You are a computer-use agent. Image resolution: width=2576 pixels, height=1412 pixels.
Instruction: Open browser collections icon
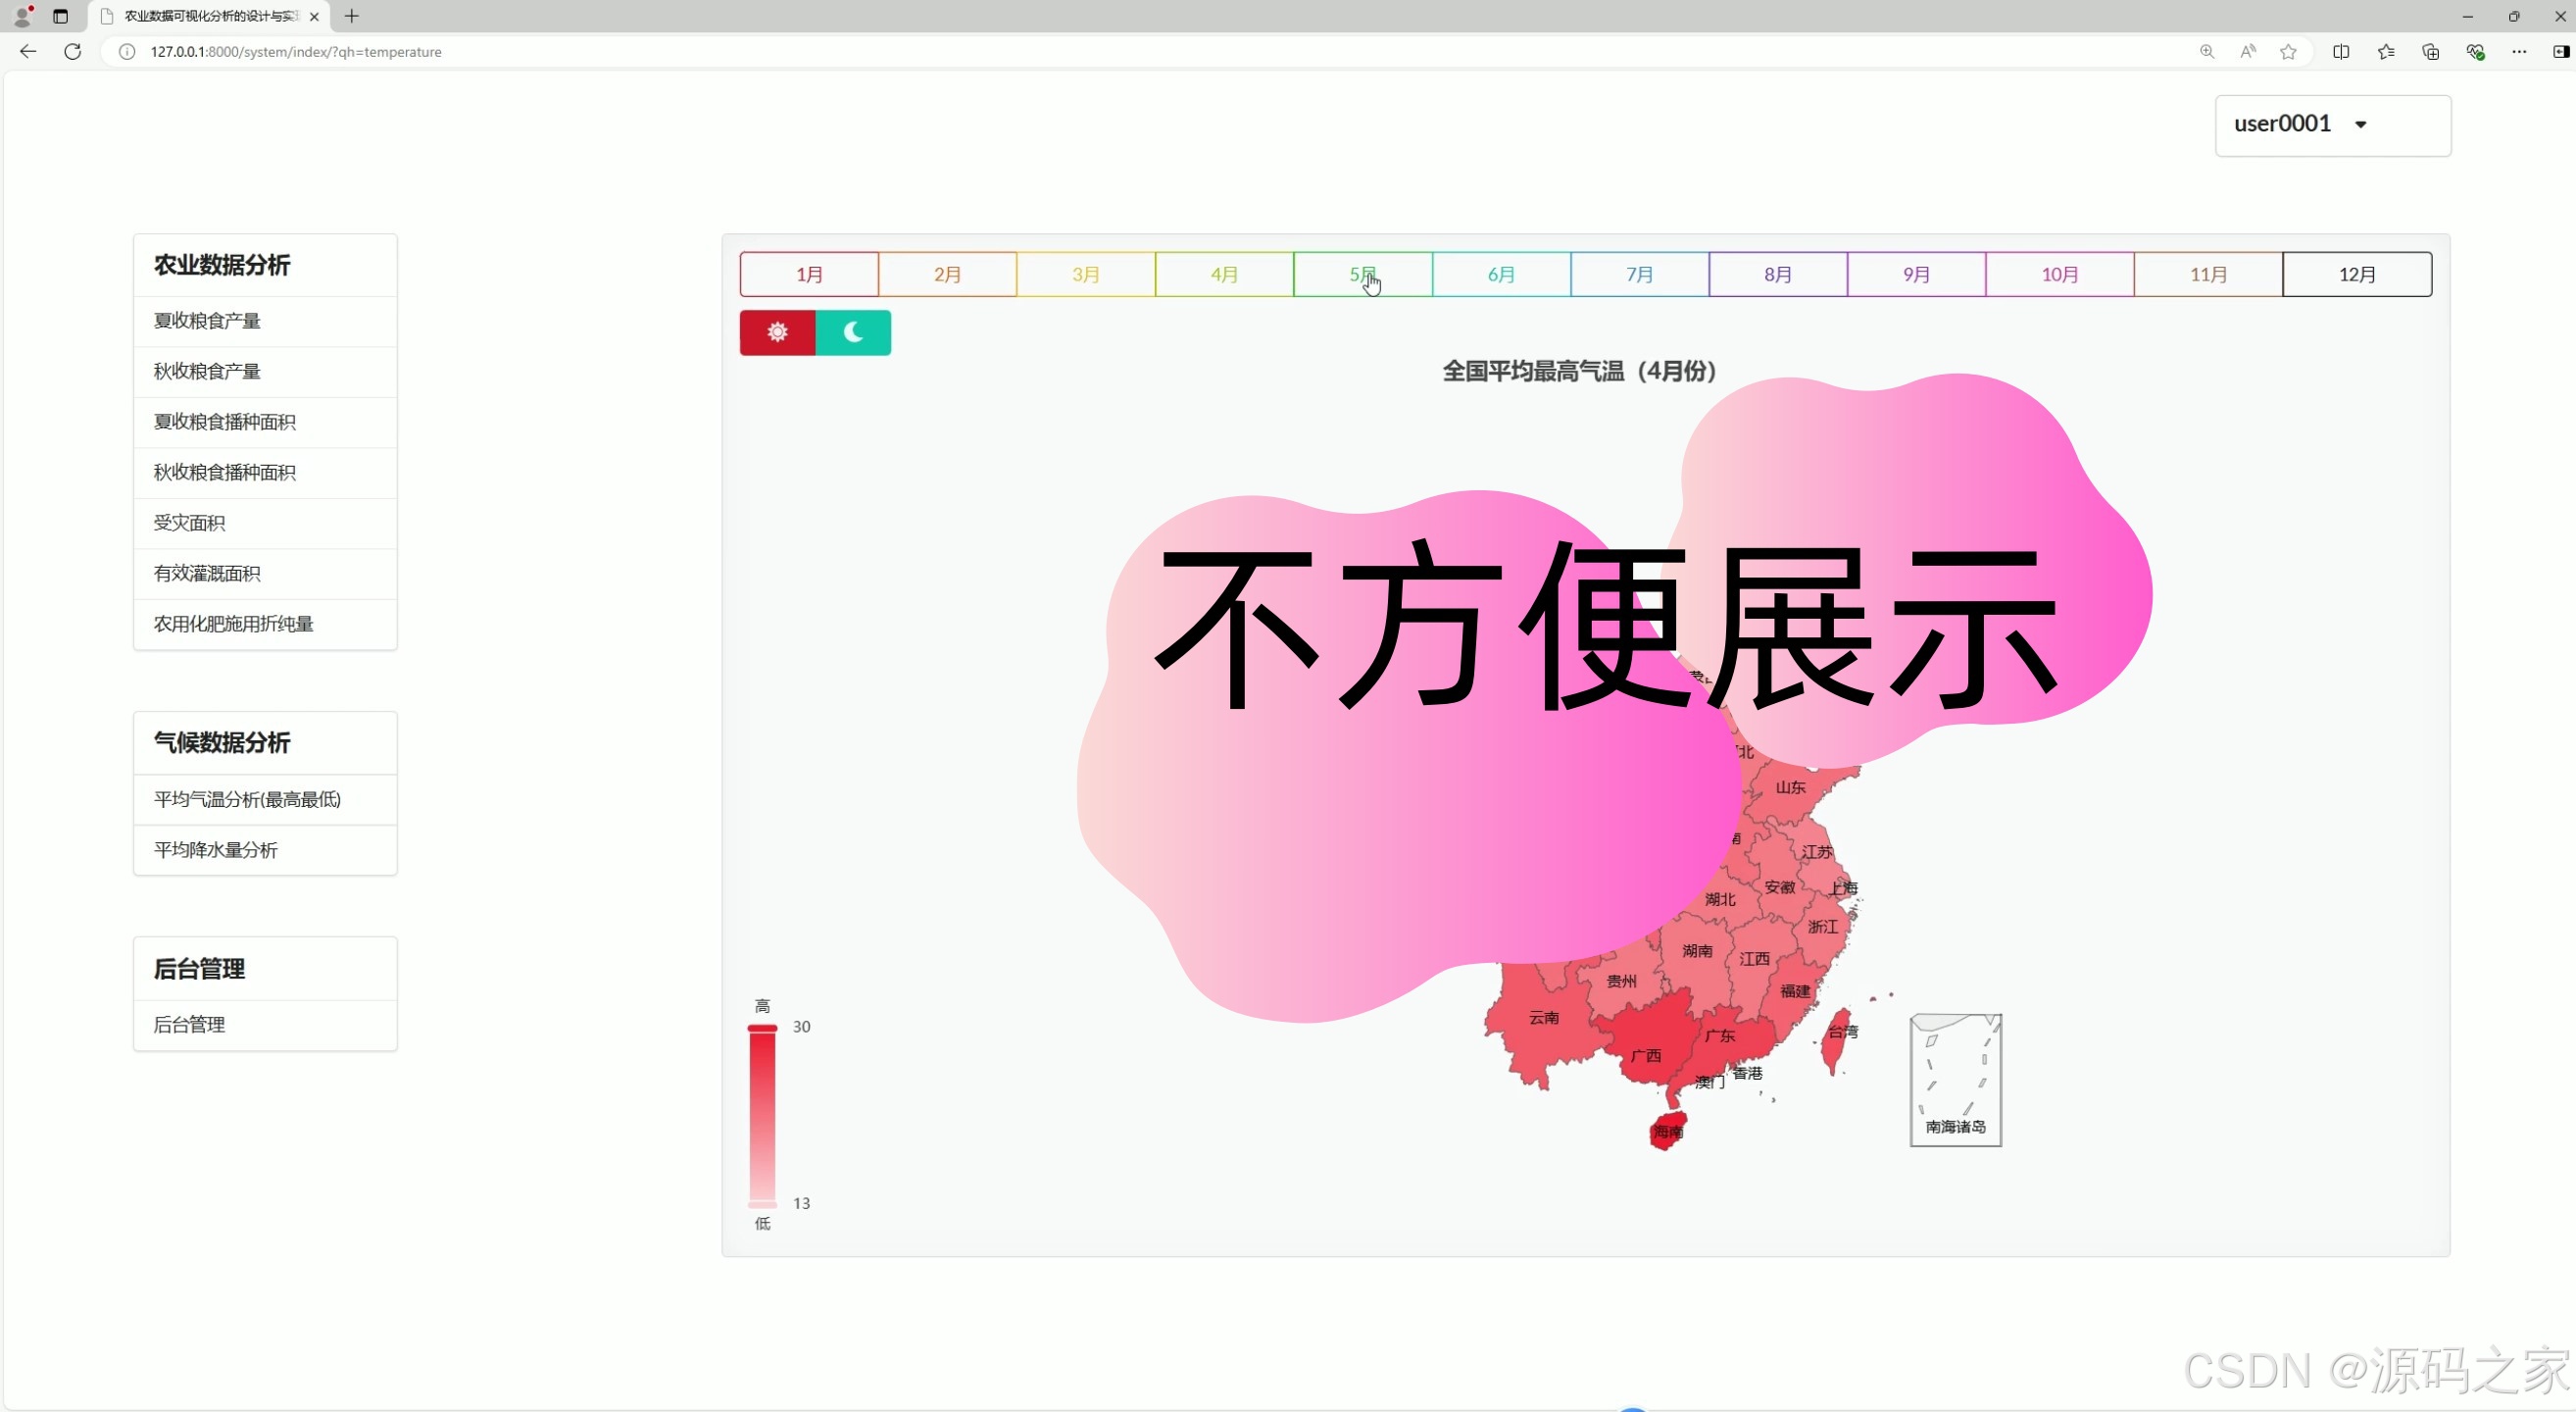pos(2430,51)
